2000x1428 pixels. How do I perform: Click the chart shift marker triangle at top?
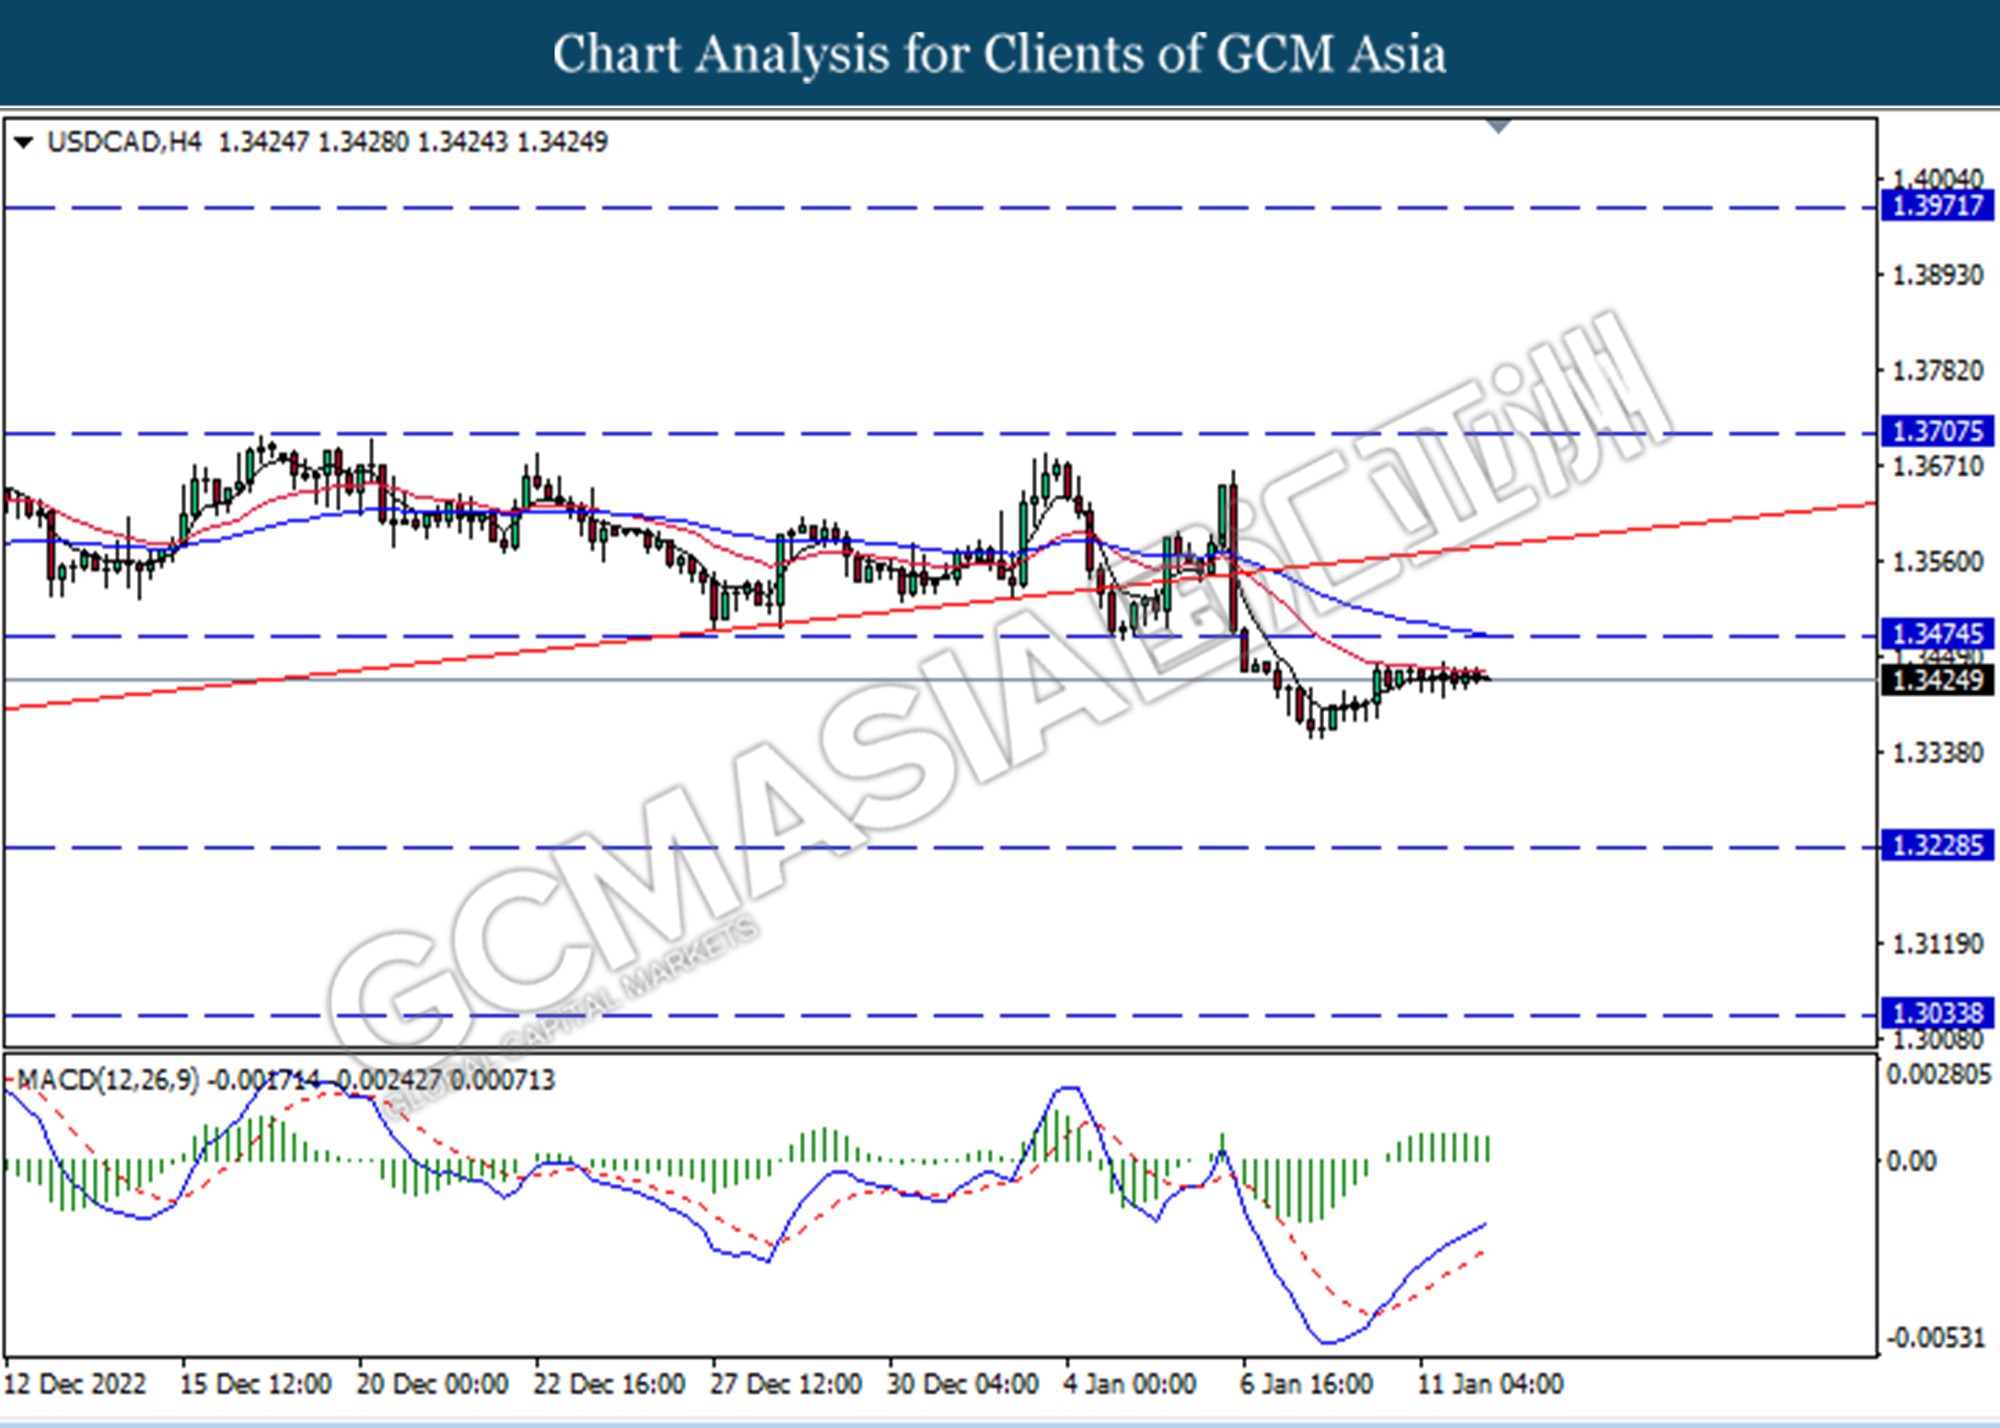click(1498, 126)
